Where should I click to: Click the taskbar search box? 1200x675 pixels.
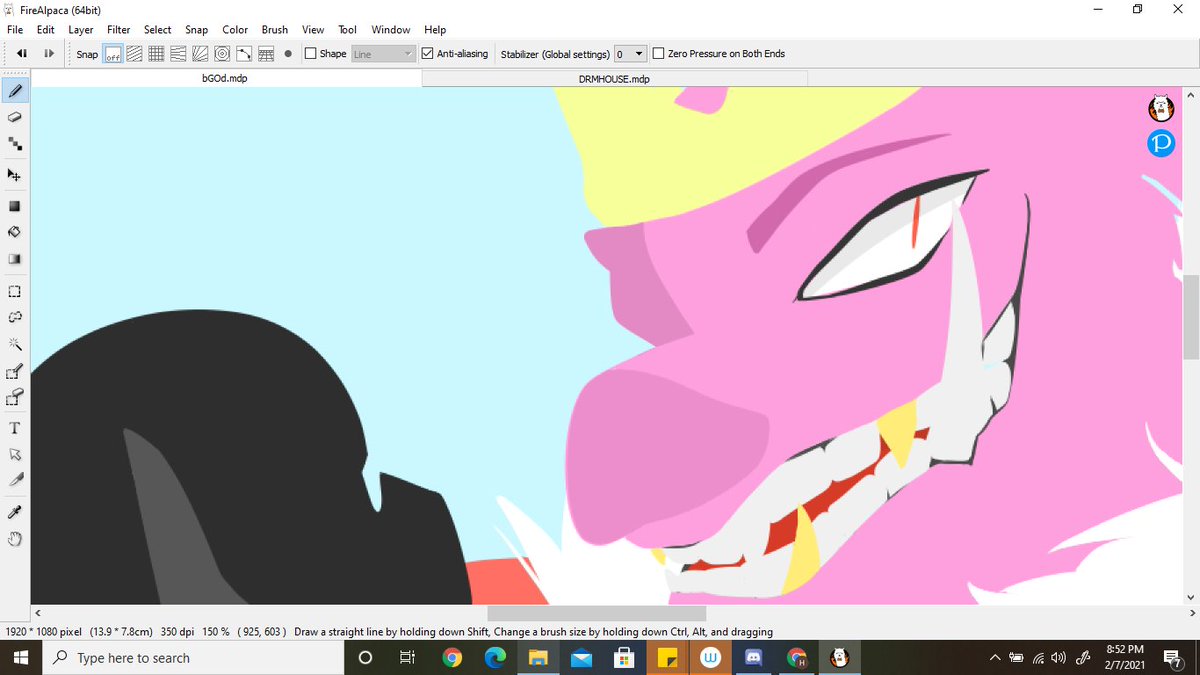coord(194,658)
